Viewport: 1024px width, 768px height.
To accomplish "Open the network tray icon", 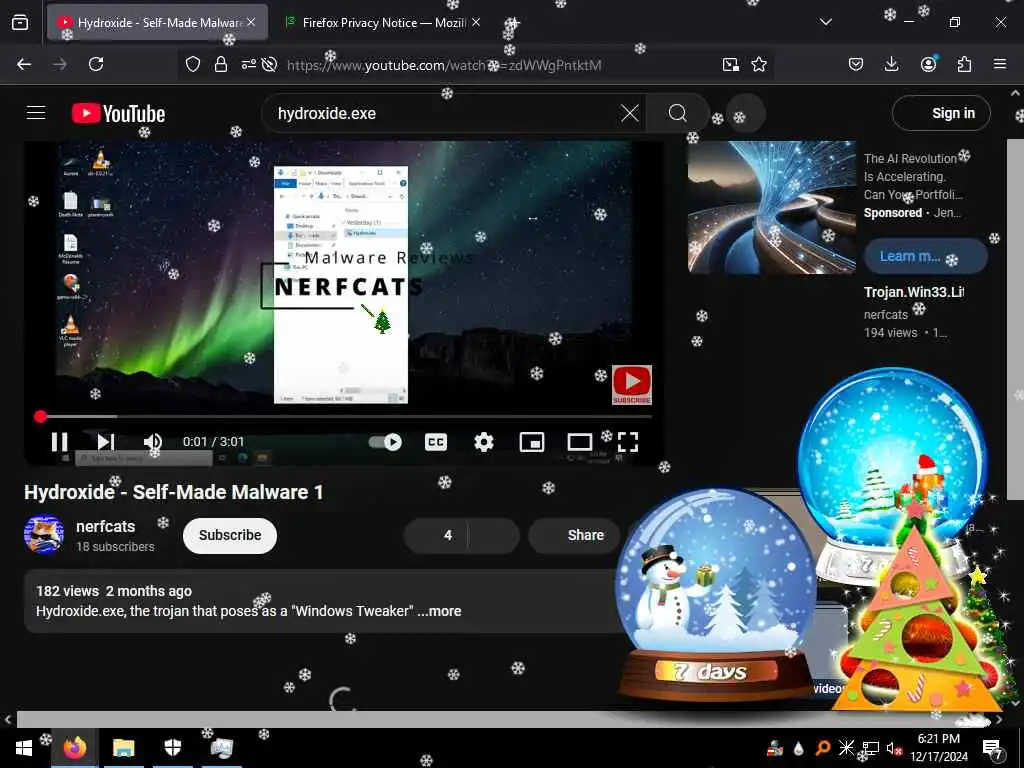I will tap(871, 748).
